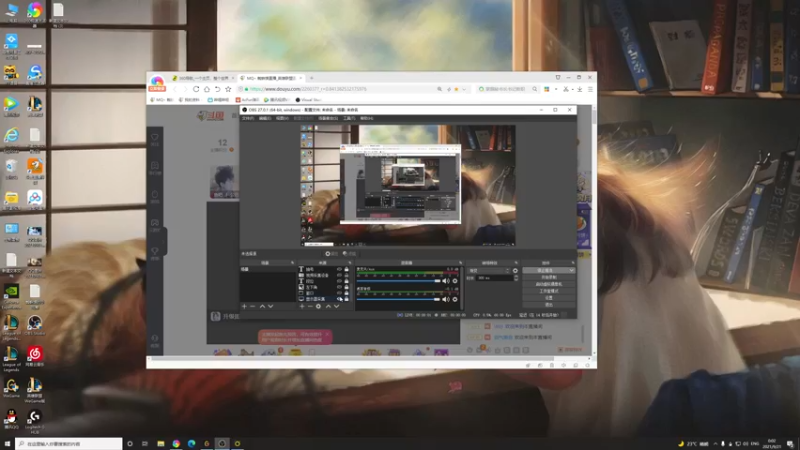Toggle visibility eye of third source row
This screenshot has width=800, height=450.
pyautogui.click(x=339, y=281)
